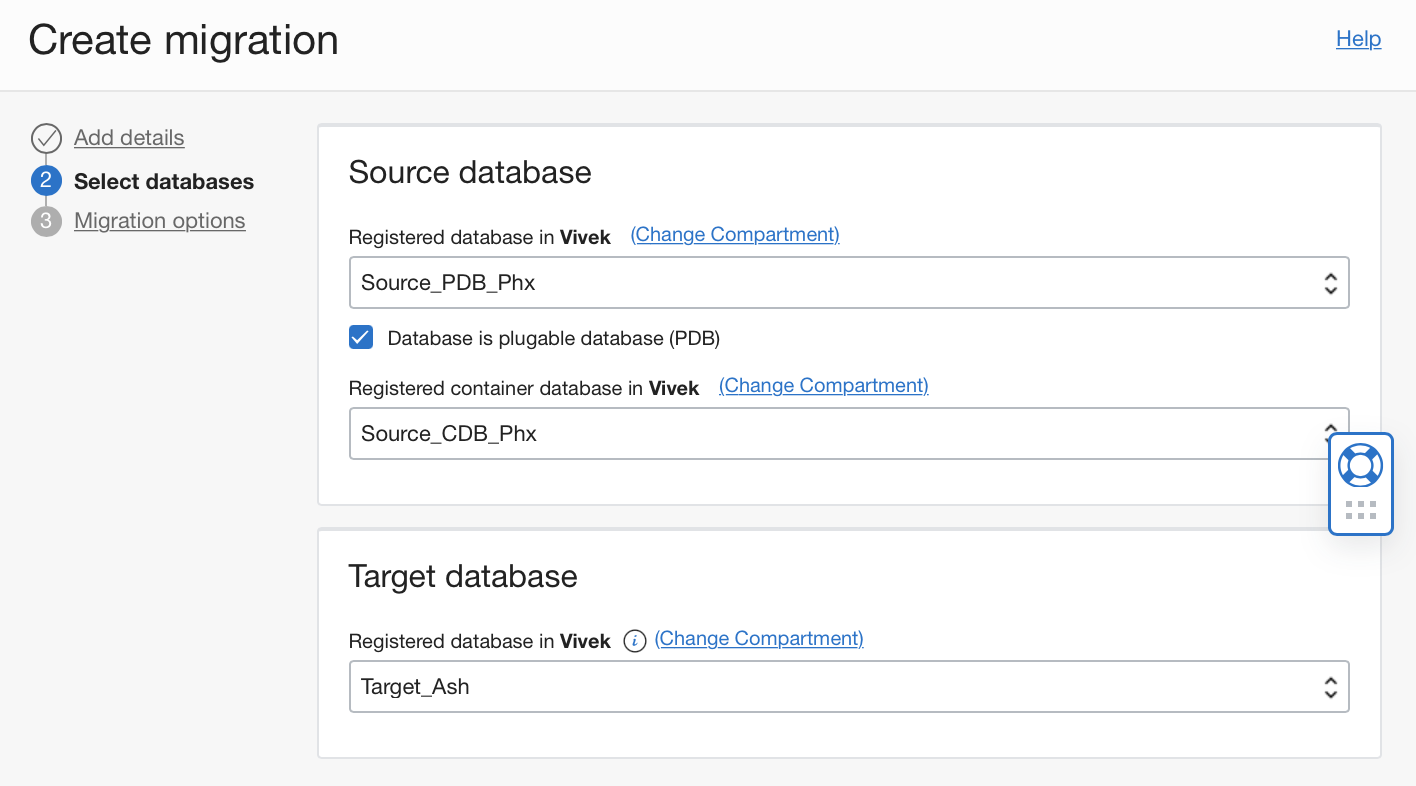Show info icon tooltip for target database
Viewport: 1416px width, 786px height.
634,641
